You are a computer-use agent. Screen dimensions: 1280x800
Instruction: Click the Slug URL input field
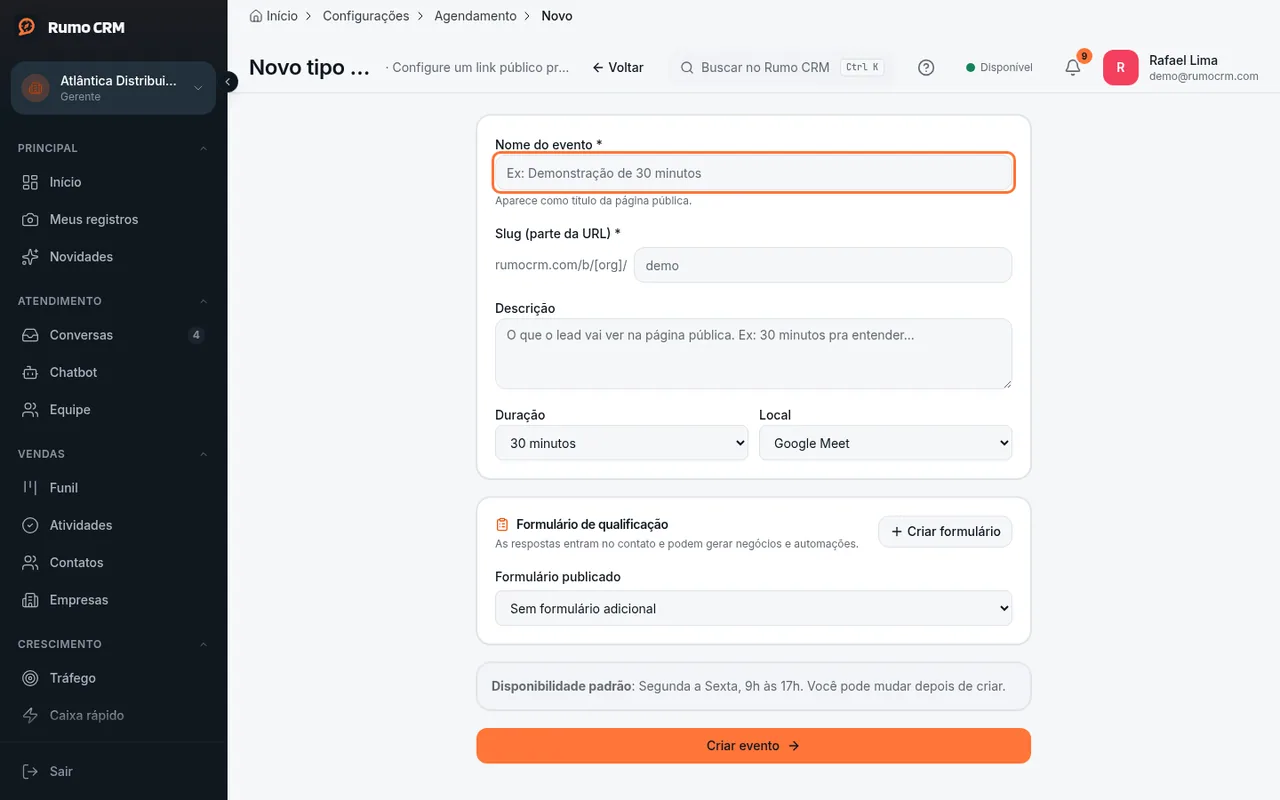(x=823, y=265)
